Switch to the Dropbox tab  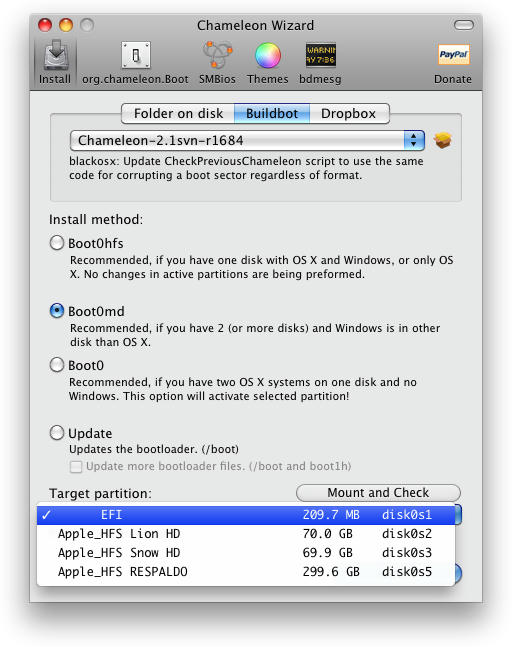[x=349, y=113]
